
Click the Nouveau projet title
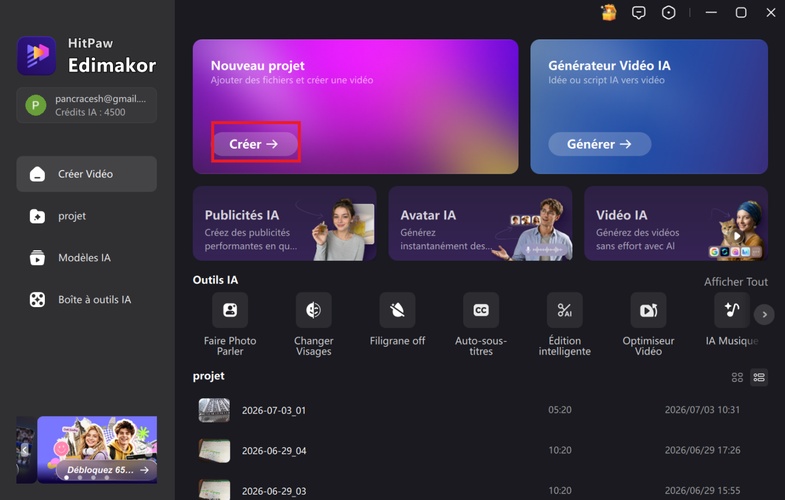(x=257, y=66)
